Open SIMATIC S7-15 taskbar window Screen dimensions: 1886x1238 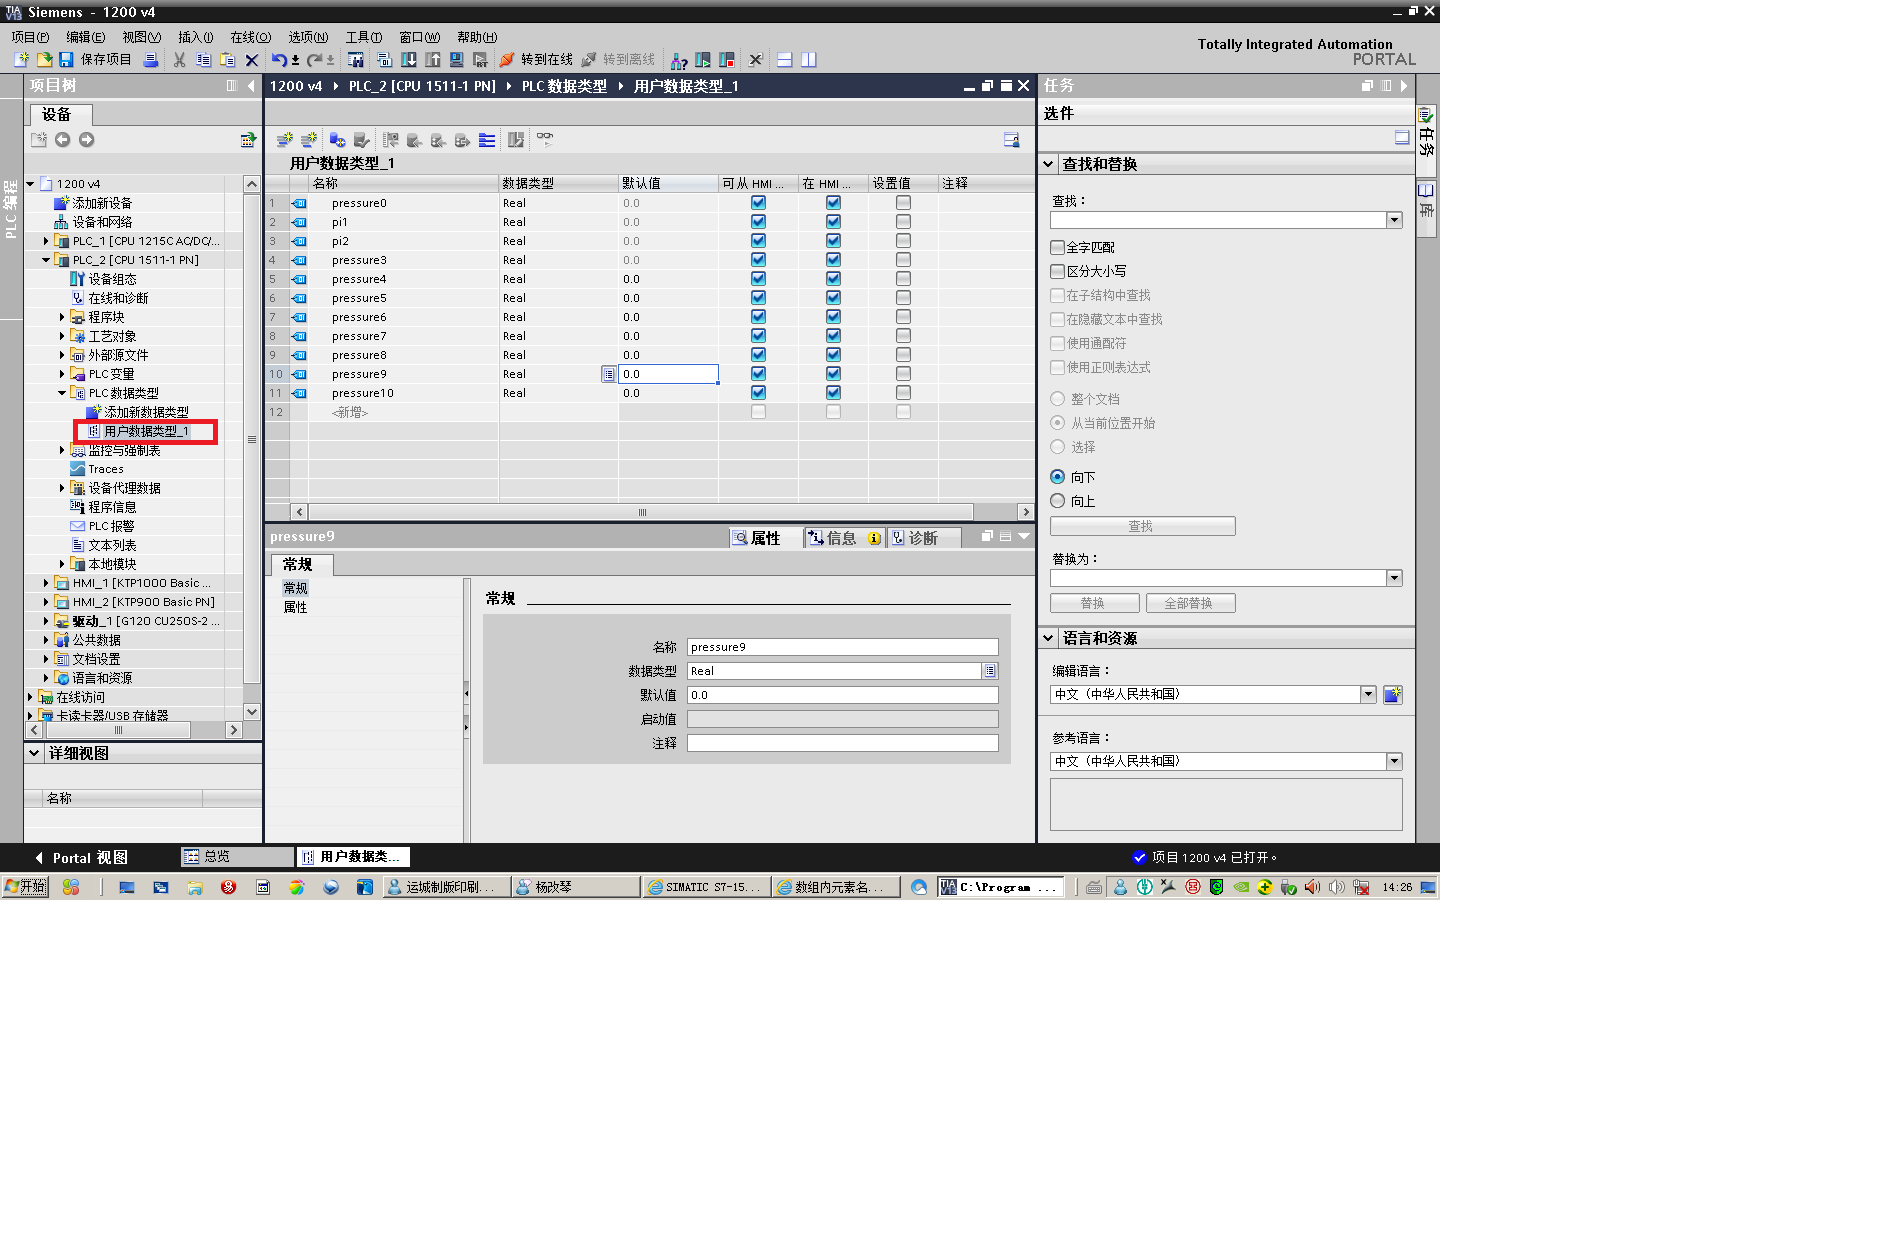click(705, 887)
